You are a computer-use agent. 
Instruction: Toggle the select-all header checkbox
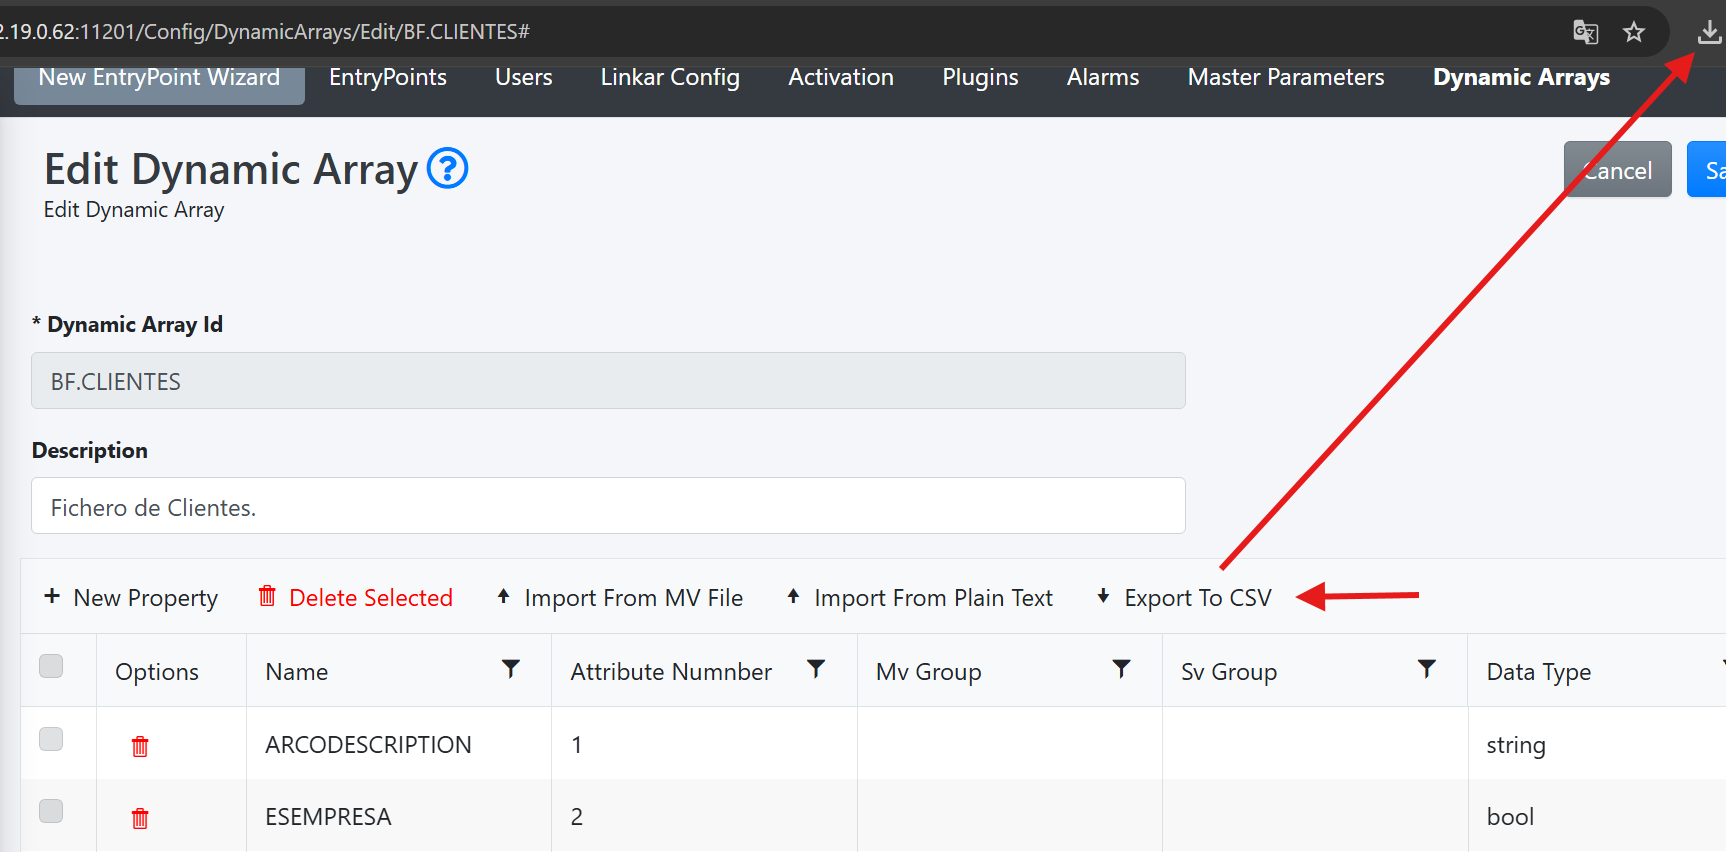pos(51,666)
